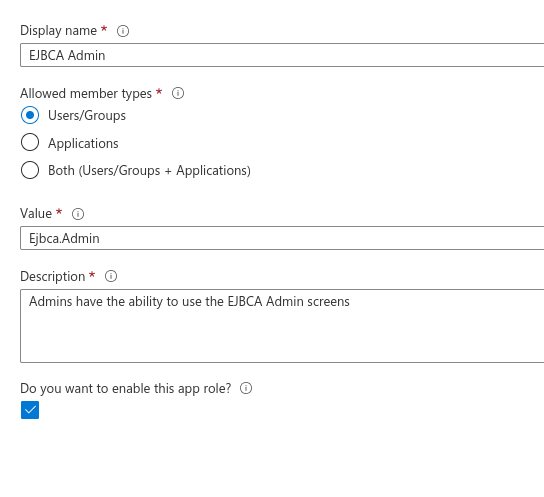544x497 pixels.
Task: Click the "Allowed member types" heading label
Action: 86,94
